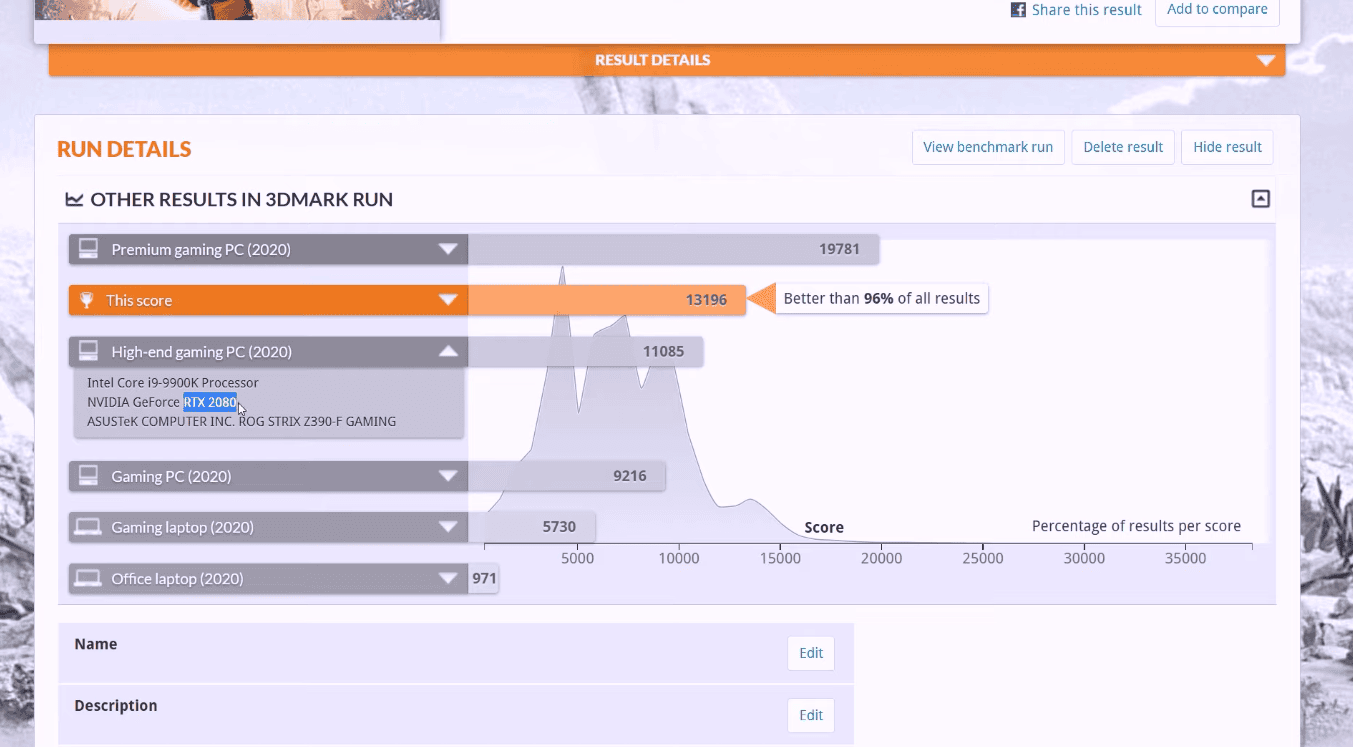Click the monitor icon for Gaming PC (2020)
This screenshot has width=1353, height=747.
point(88,476)
